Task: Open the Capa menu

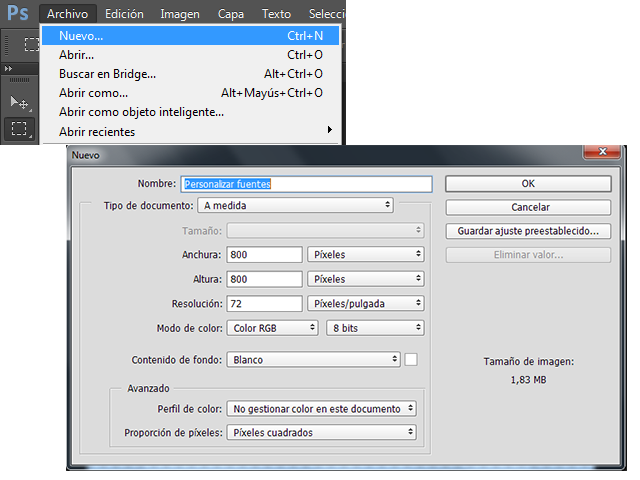Action: point(231,14)
